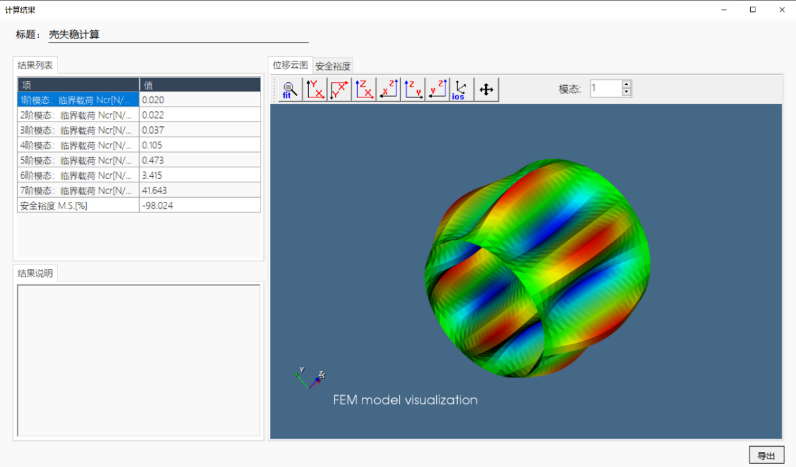The image size is (796, 467).
Task: Select the Z-up y-right plane view icon
Action: click(413, 90)
